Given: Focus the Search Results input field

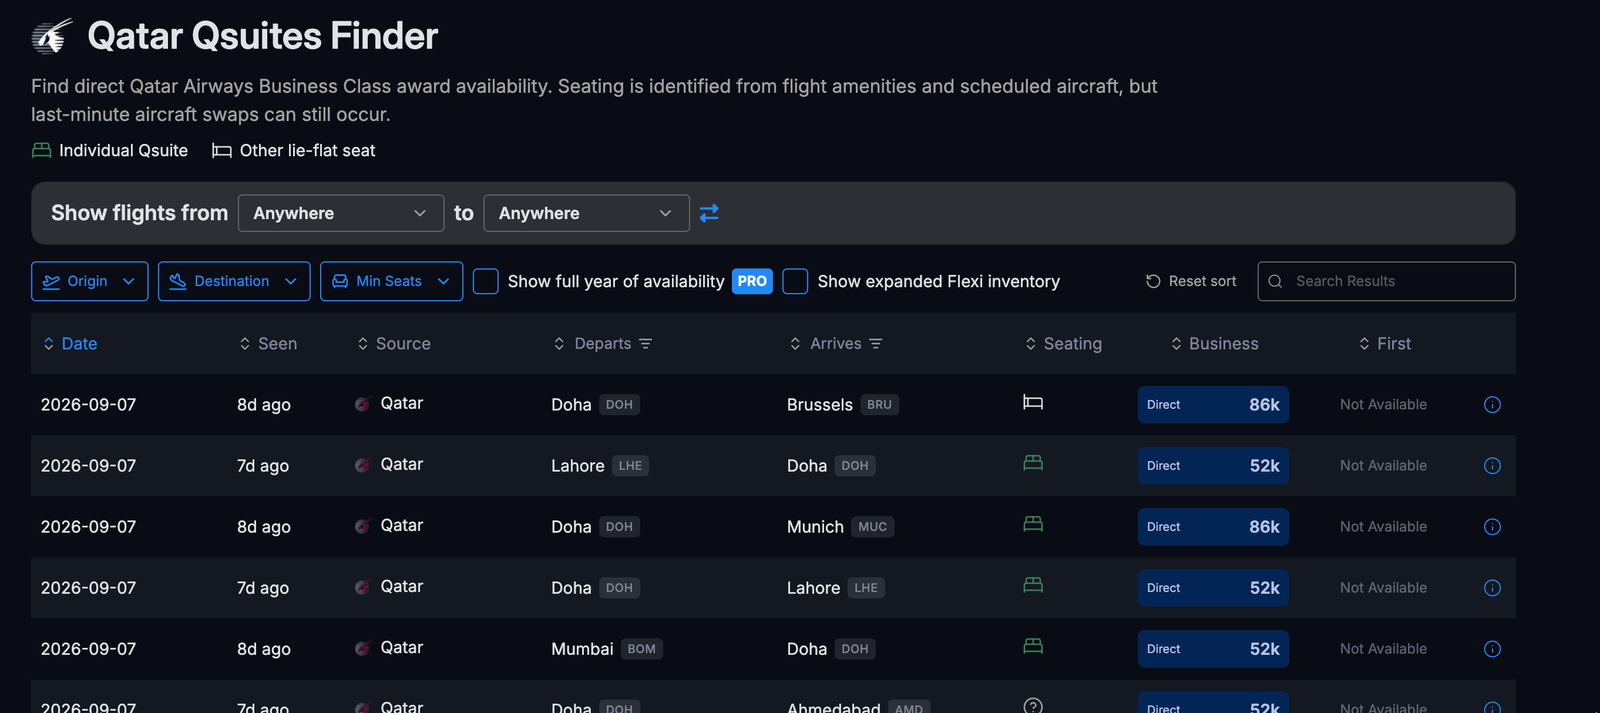Looking at the screenshot, I should [x=1386, y=281].
